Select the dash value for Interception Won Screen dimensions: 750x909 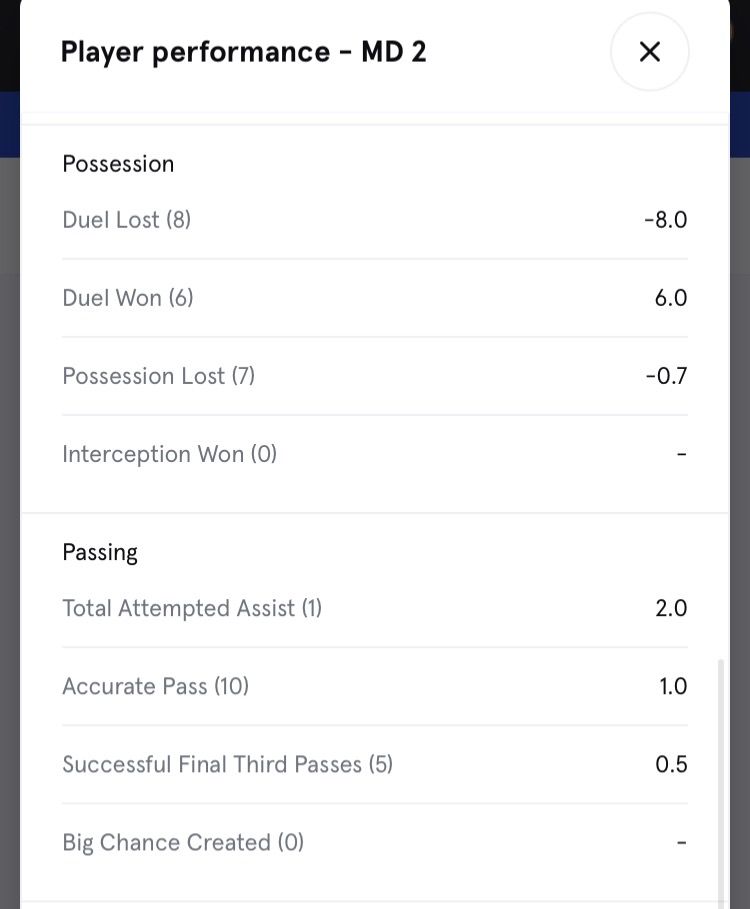681,454
